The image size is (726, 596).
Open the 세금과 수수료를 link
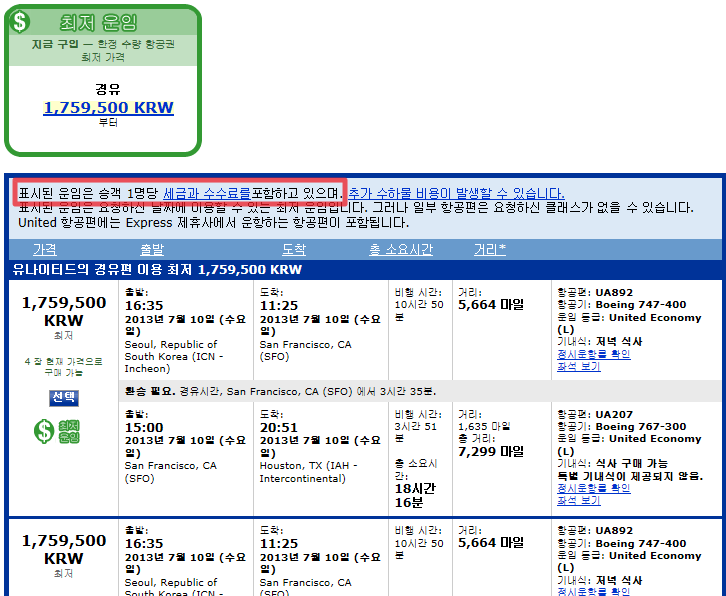coord(207,193)
